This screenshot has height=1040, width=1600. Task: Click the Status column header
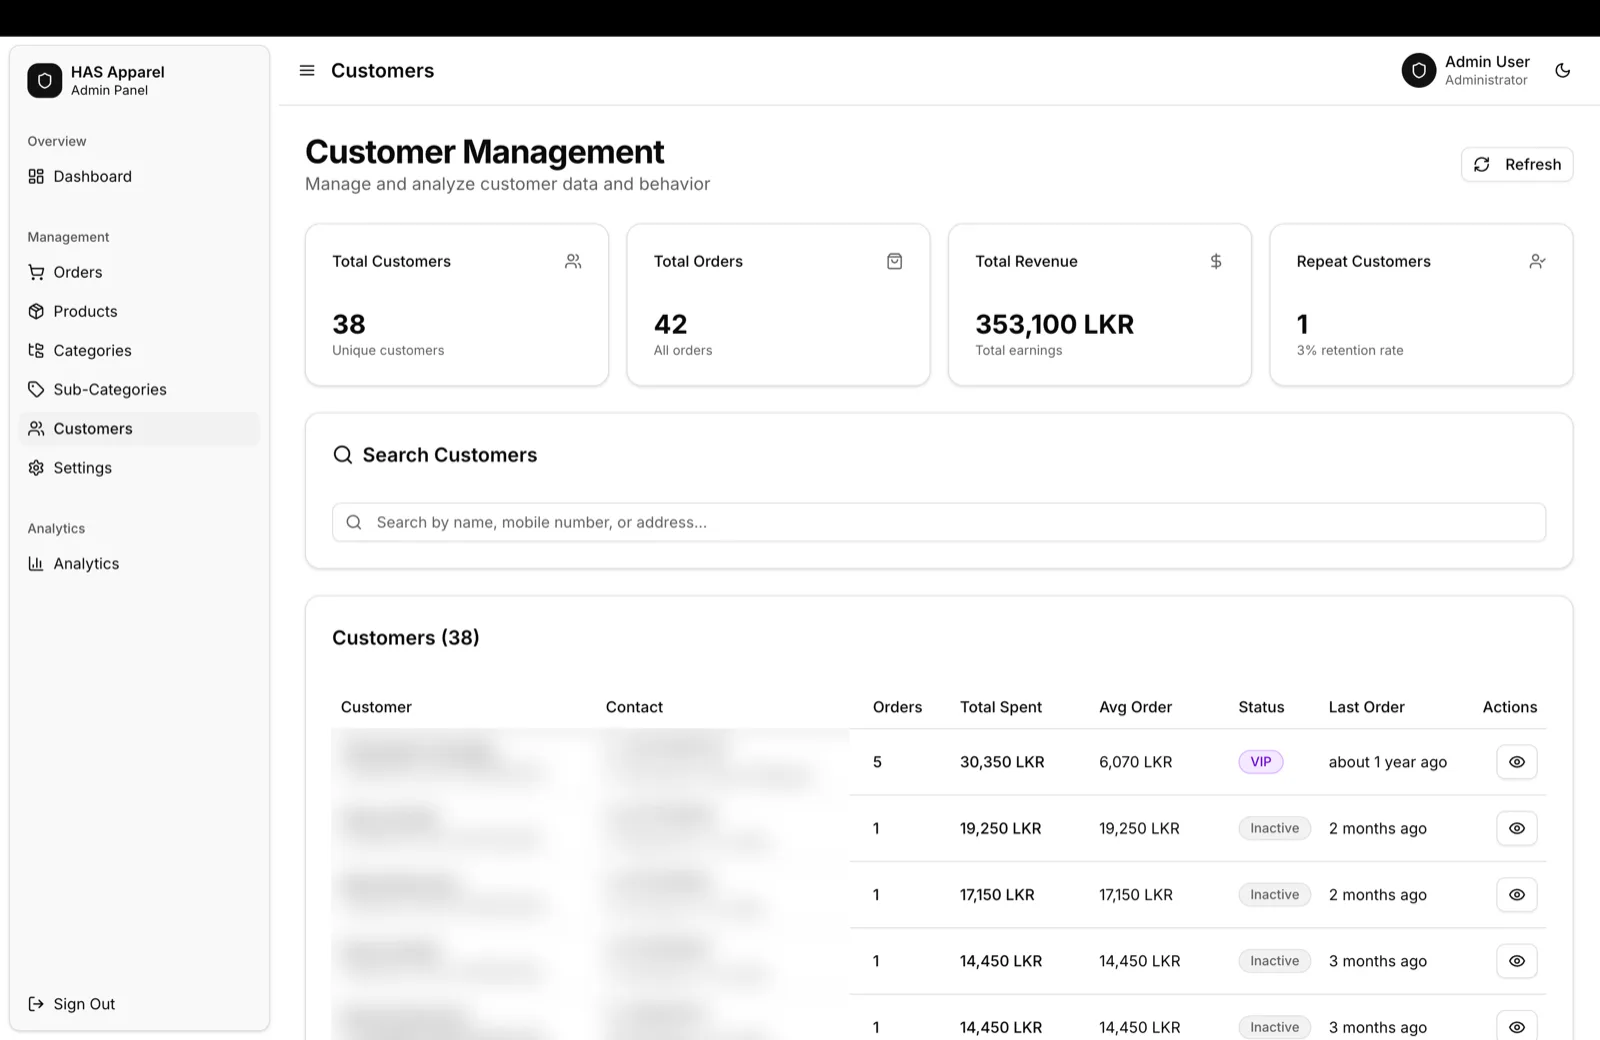pyautogui.click(x=1261, y=707)
